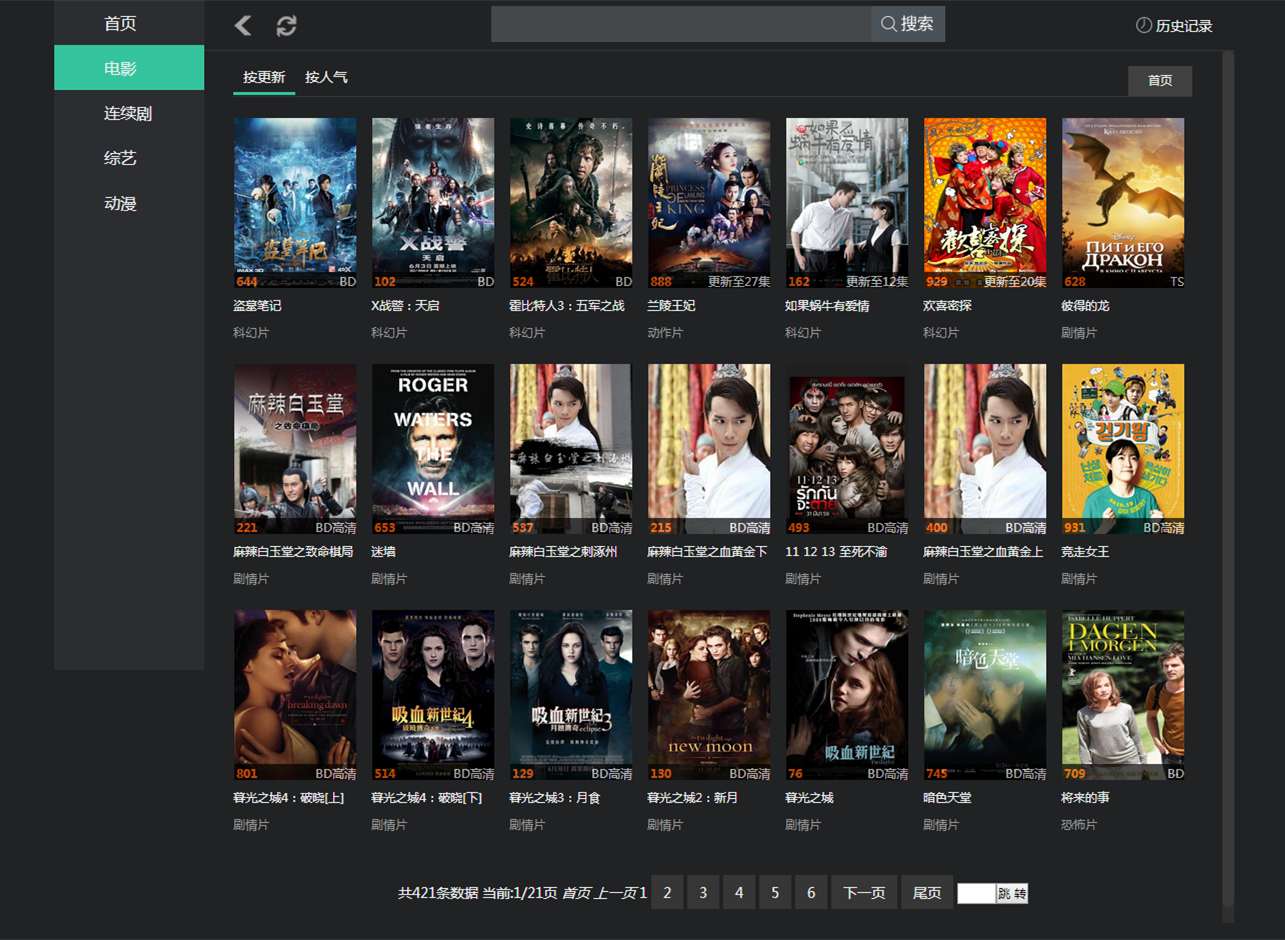The image size is (1285, 940).
Task: Click the title text 迷墙
Action: point(384,551)
